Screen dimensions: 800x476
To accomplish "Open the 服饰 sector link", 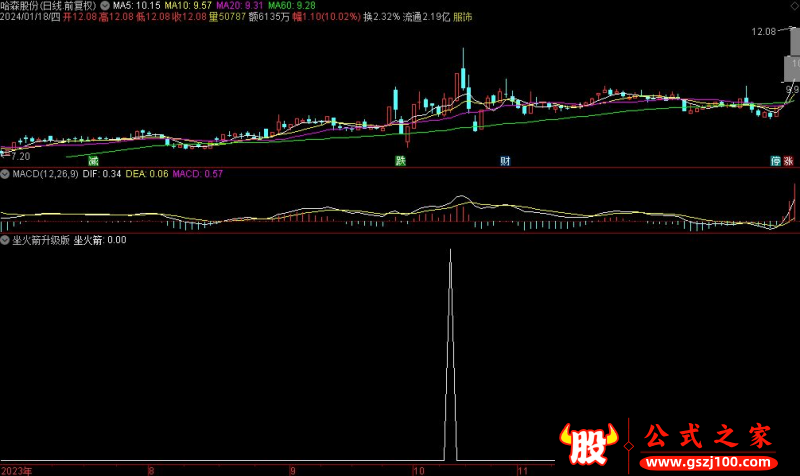I will [x=463, y=17].
